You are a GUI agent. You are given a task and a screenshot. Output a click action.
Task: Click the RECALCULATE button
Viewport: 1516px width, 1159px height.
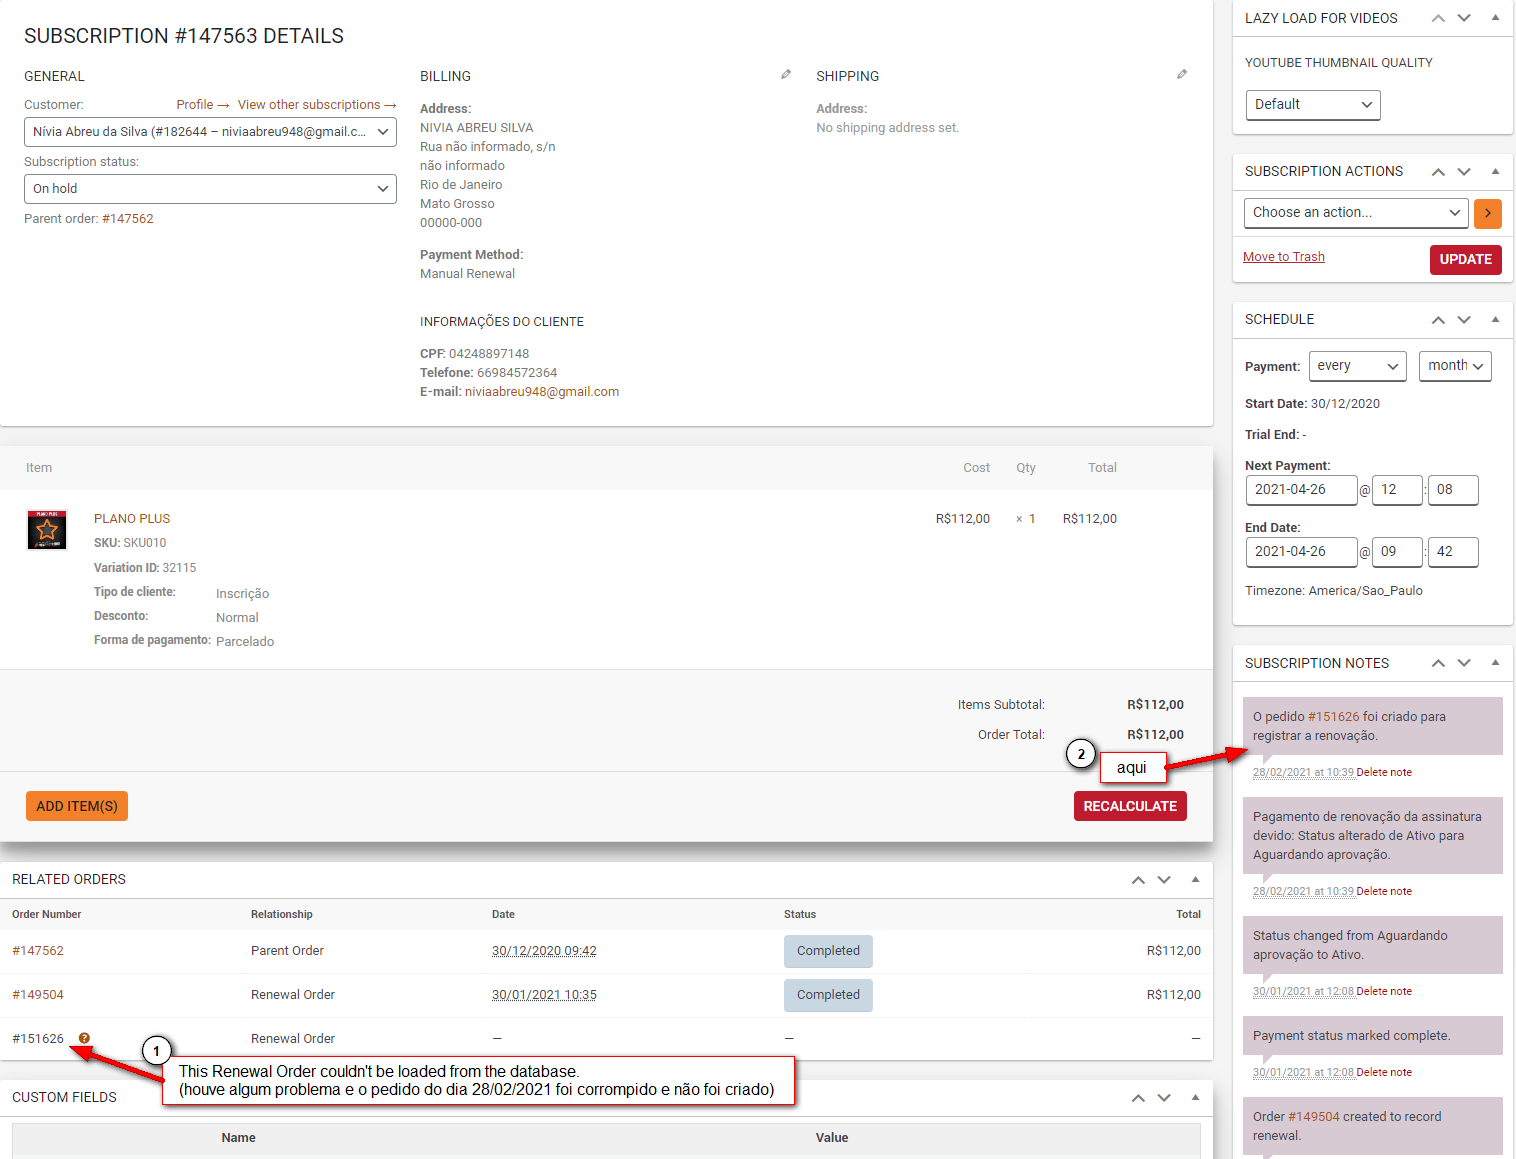(x=1130, y=806)
